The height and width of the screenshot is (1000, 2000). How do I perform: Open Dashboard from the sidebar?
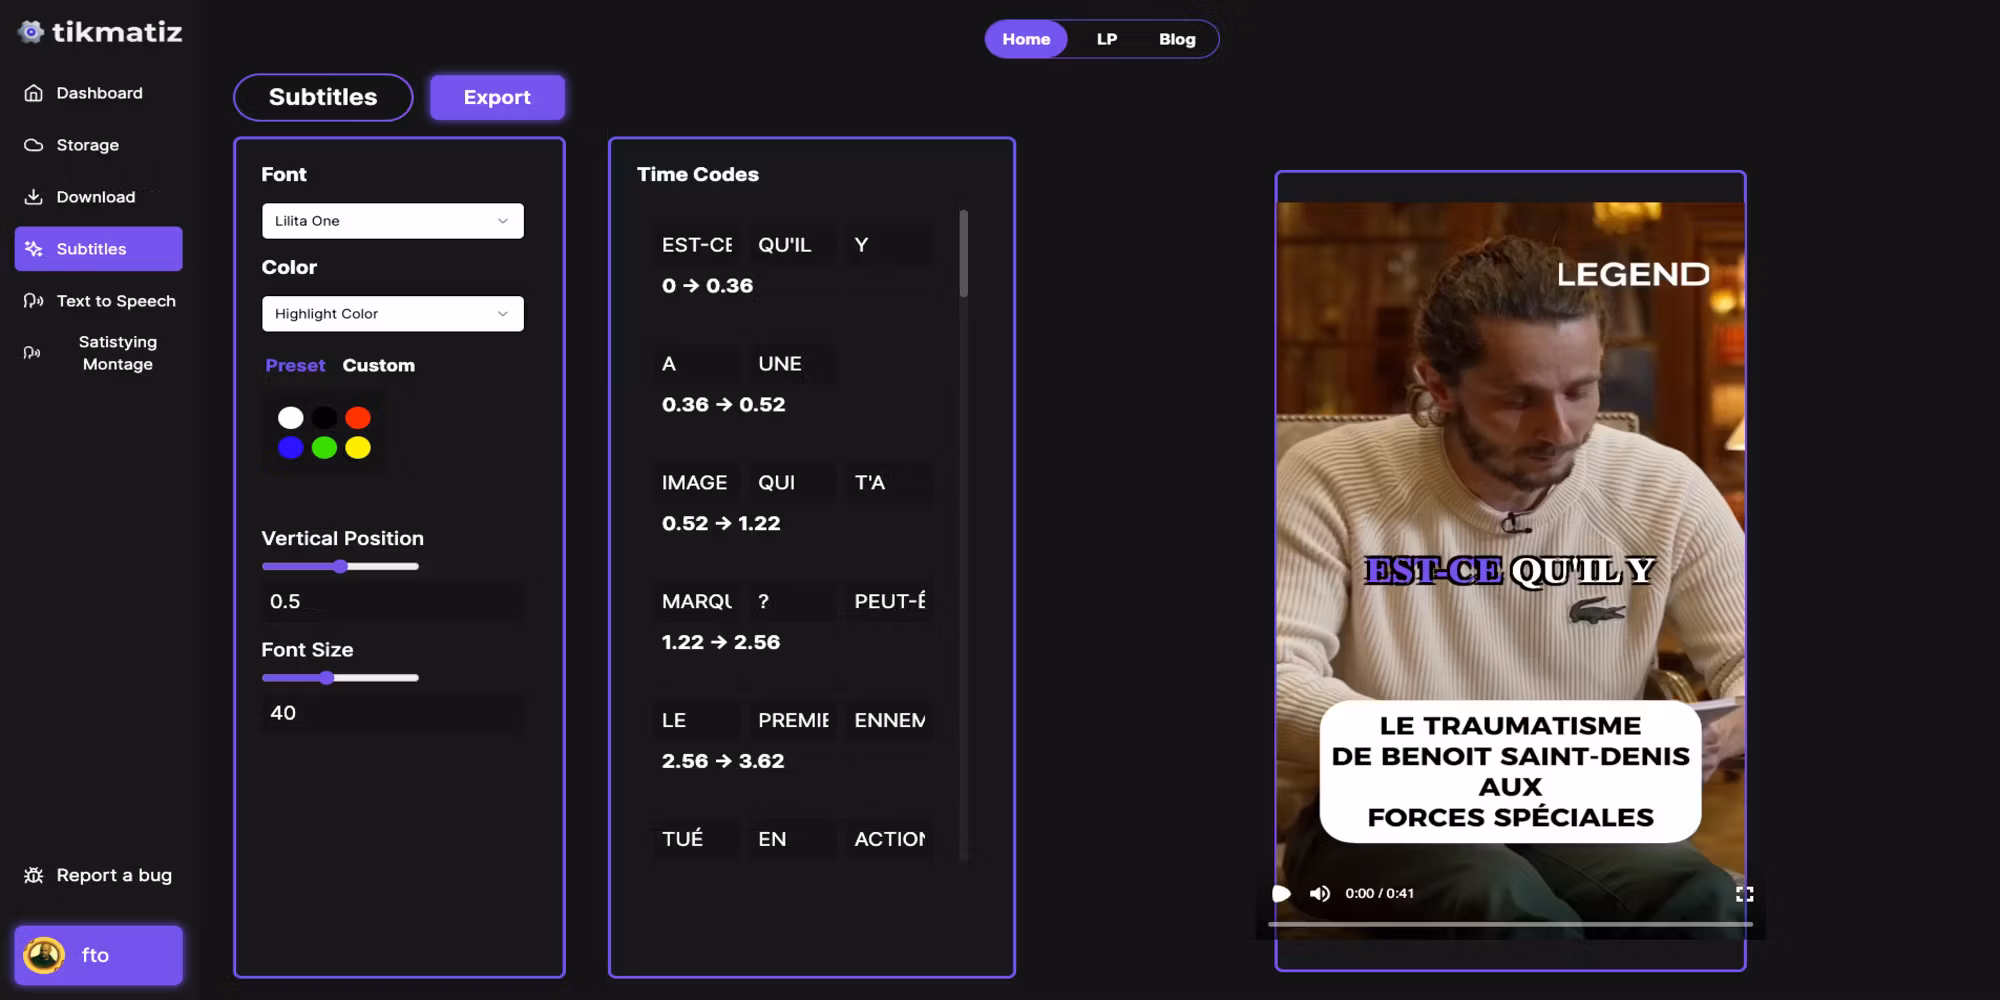[x=98, y=93]
